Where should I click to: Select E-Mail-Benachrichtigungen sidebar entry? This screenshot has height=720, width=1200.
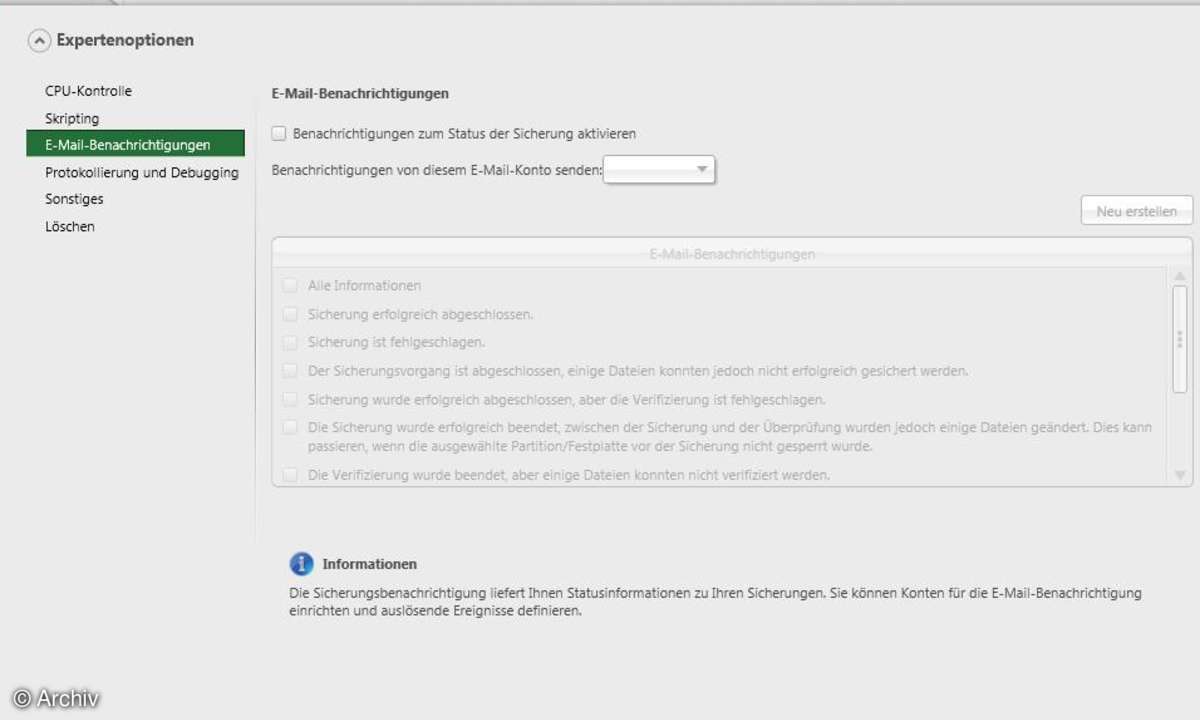(x=135, y=144)
